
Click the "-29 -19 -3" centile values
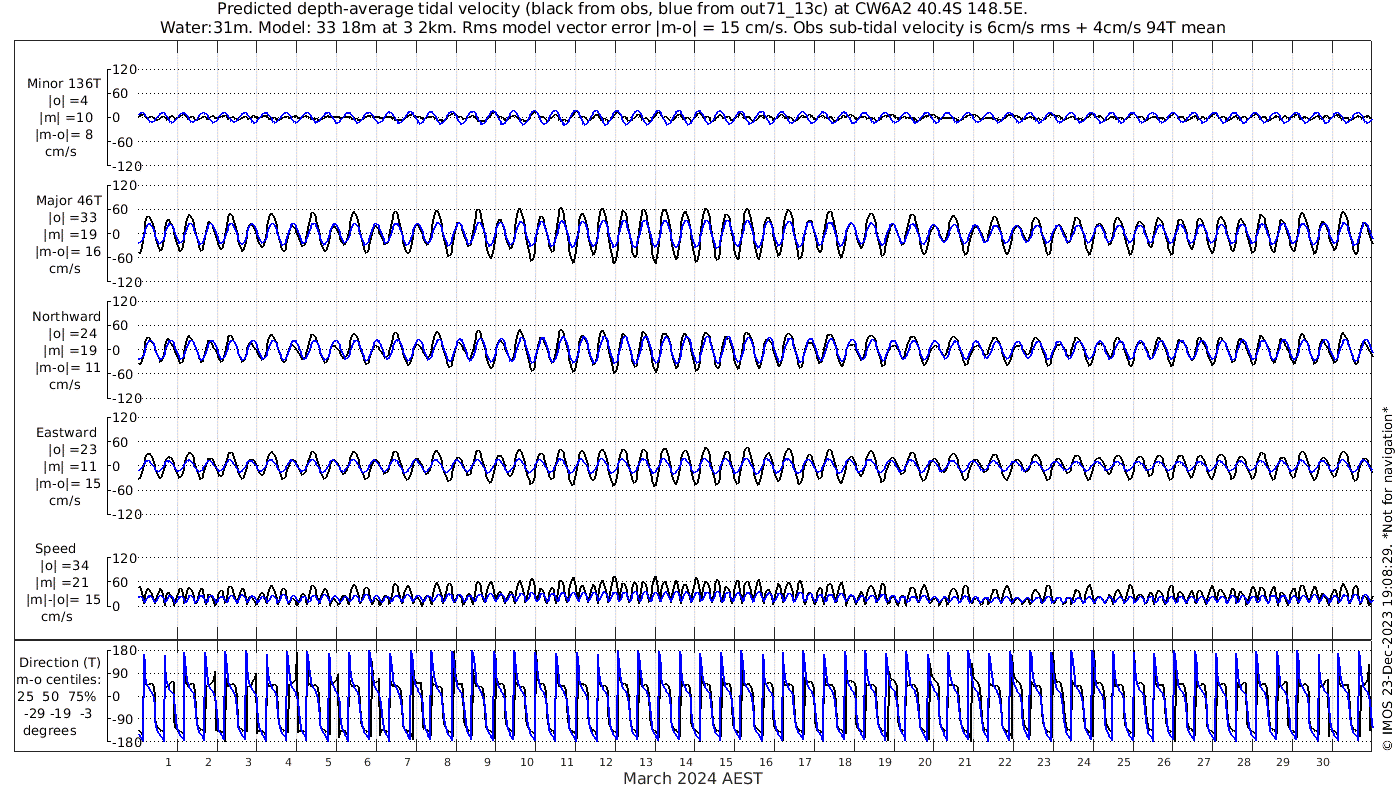[x=58, y=713]
